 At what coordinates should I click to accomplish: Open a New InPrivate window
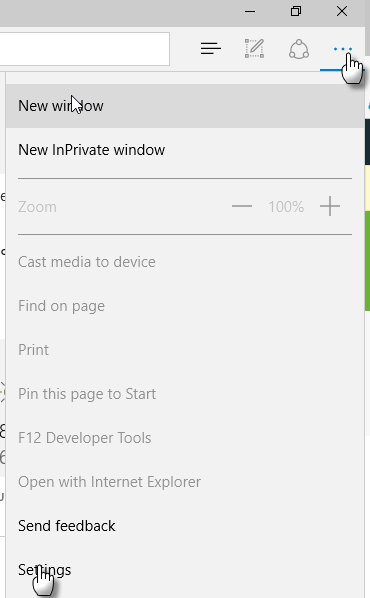click(185, 150)
